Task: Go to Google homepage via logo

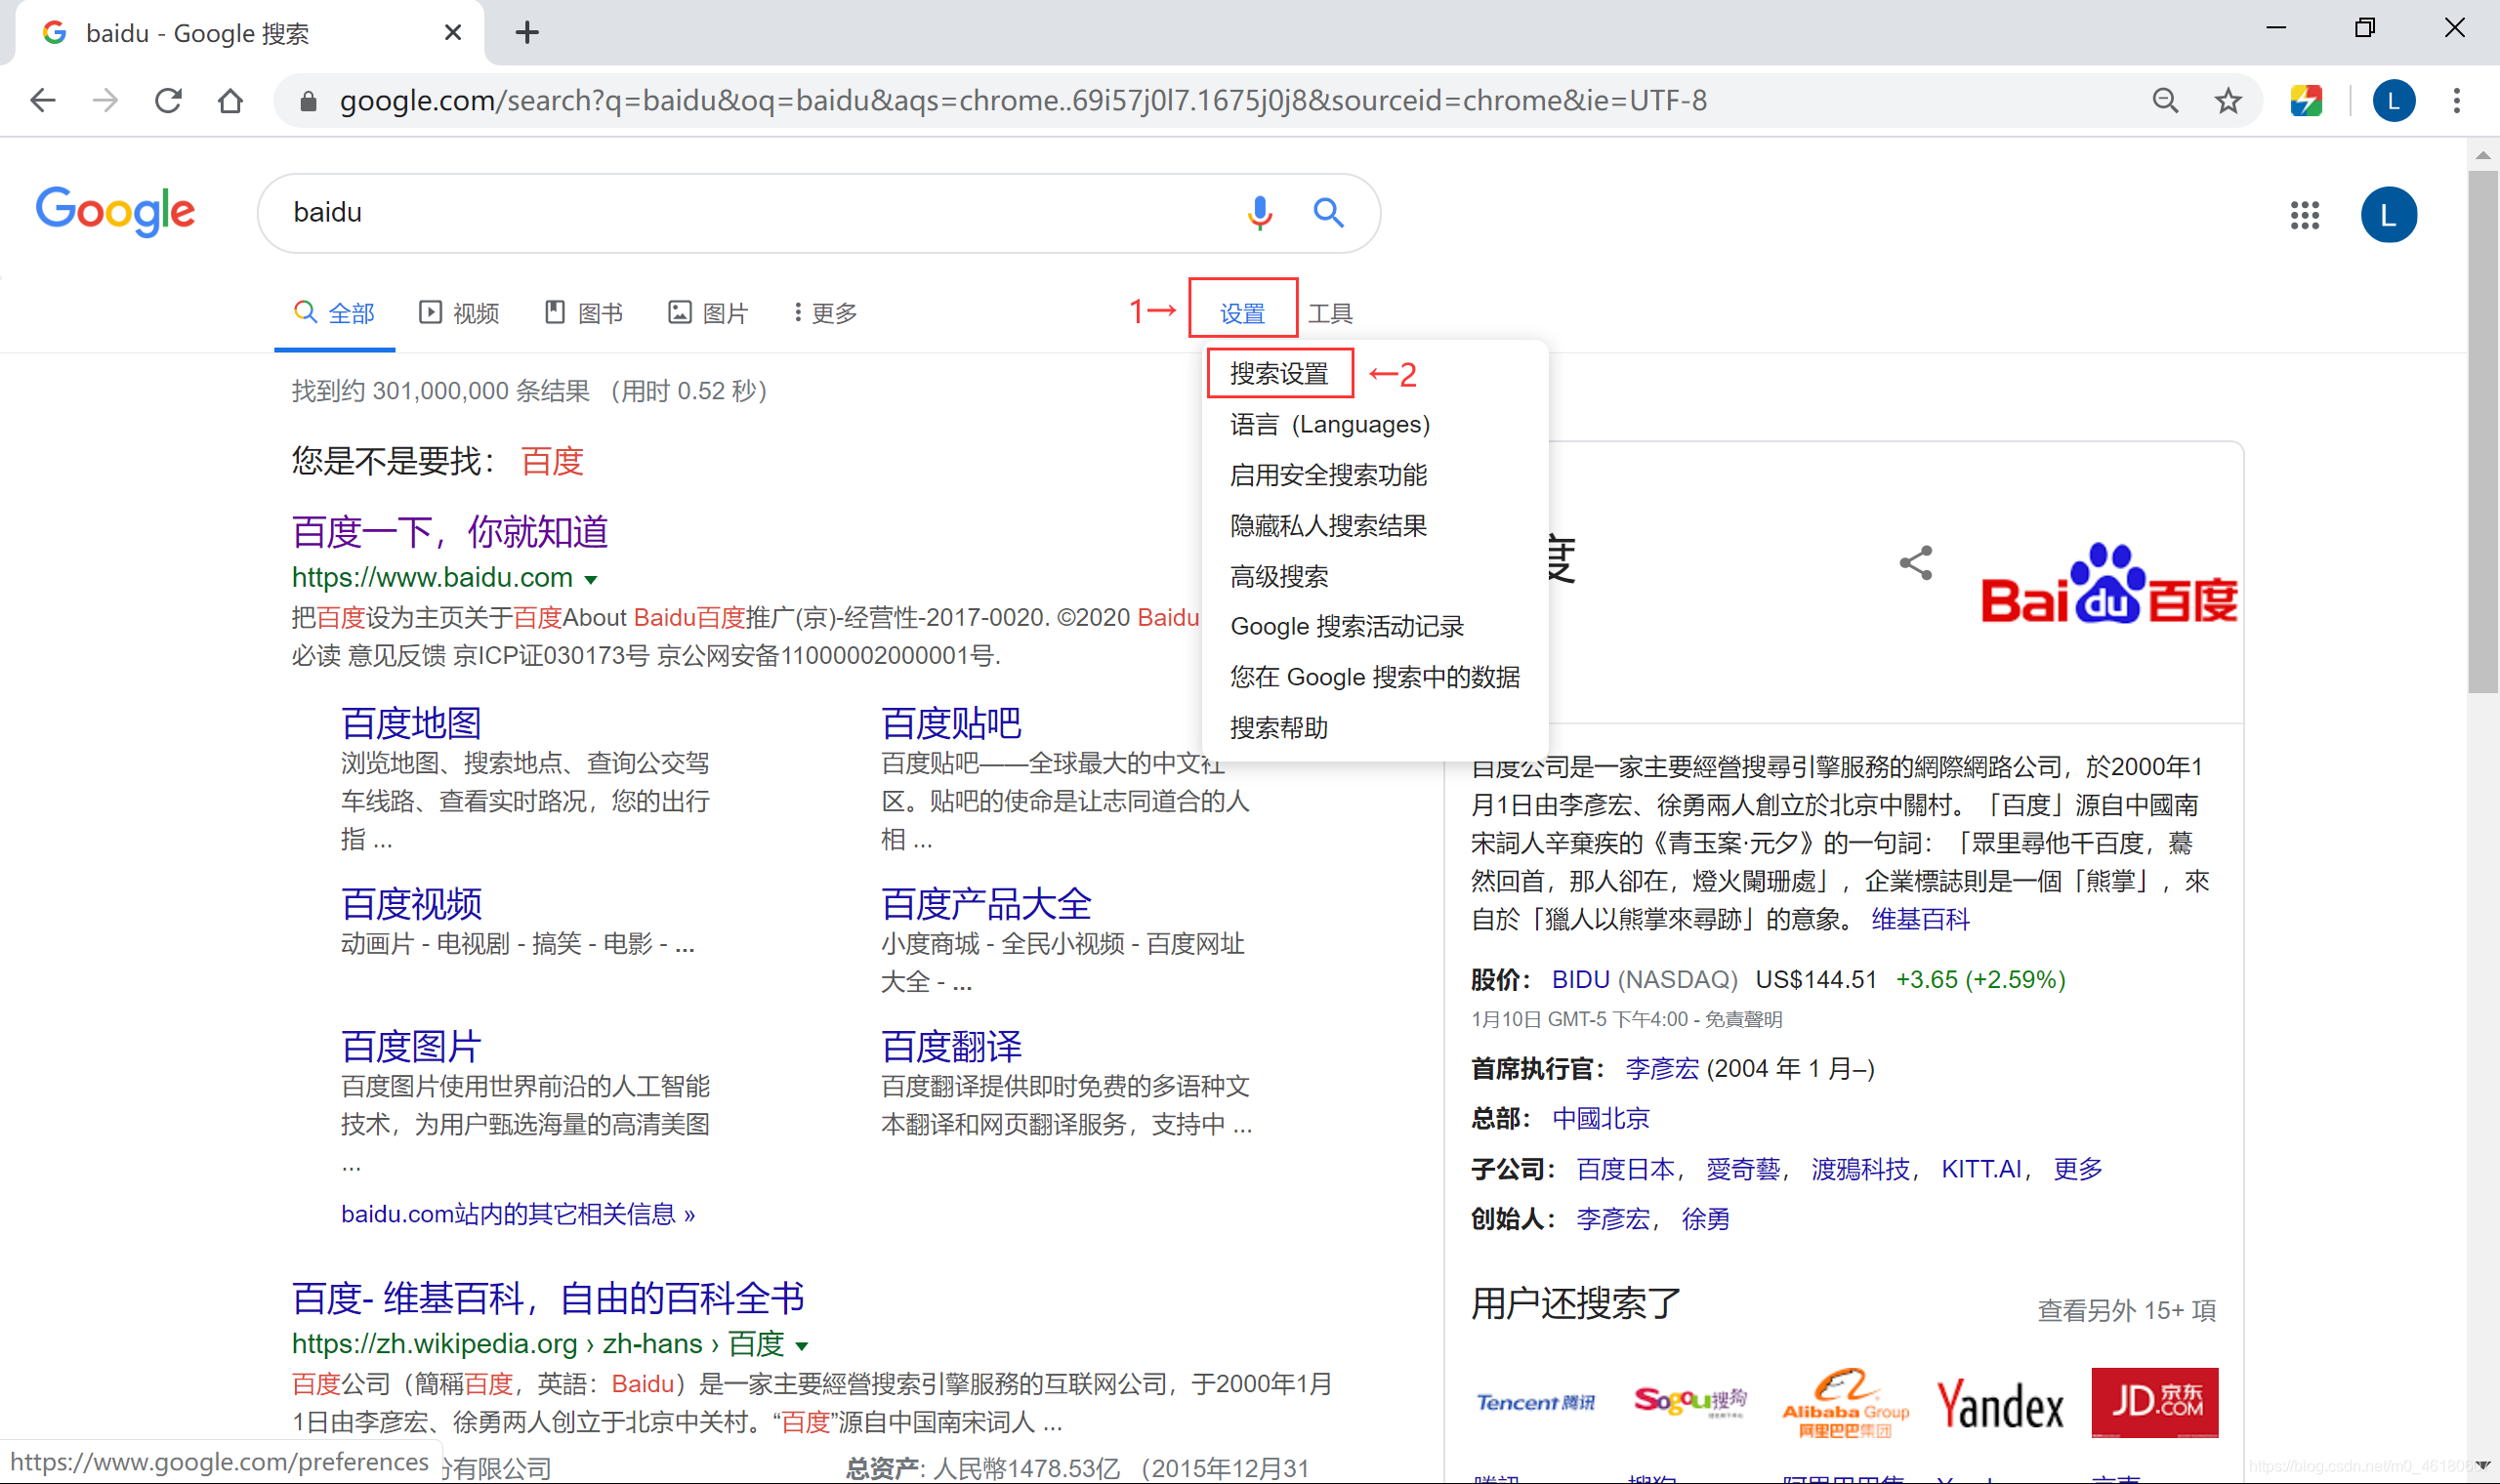Action: coord(116,211)
